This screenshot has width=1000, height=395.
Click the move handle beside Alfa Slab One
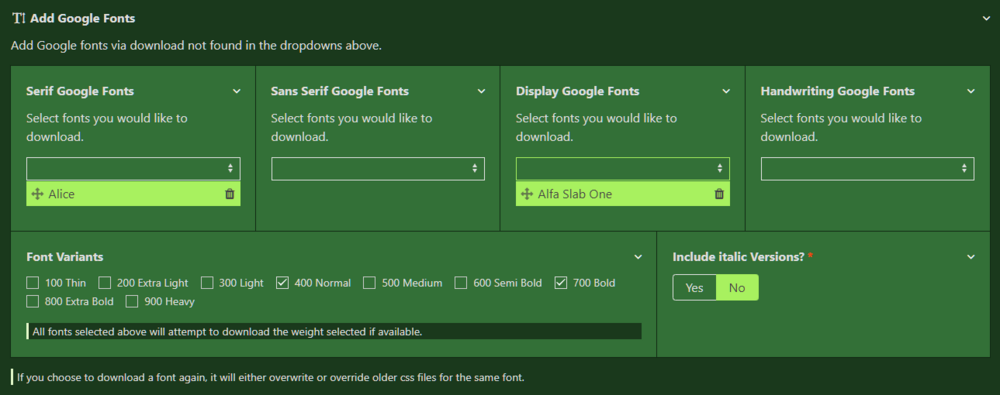pyautogui.click(x=526, y=194)
